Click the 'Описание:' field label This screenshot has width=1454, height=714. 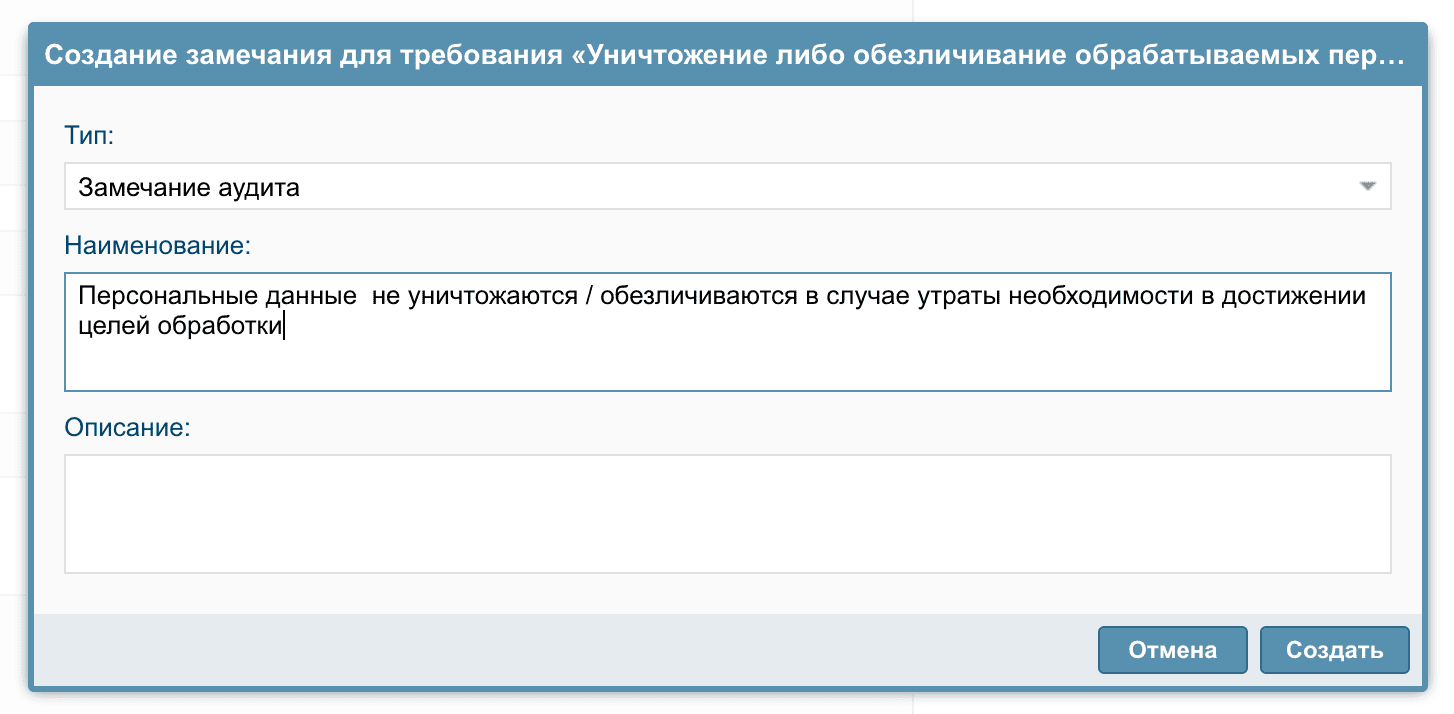[x=127, y=428]
